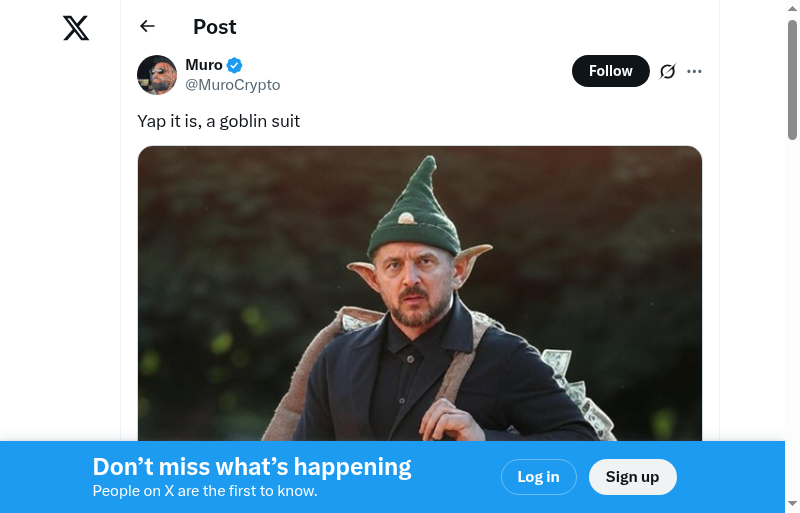Click the "Don't miss what's happening" banner heading
Image resolution: width=800 pixels, height=513 pixels.
252,466
